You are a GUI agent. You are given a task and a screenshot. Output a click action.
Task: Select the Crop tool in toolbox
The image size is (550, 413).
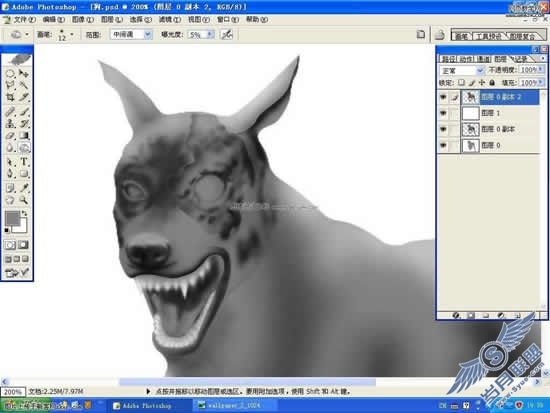[11, 97]
